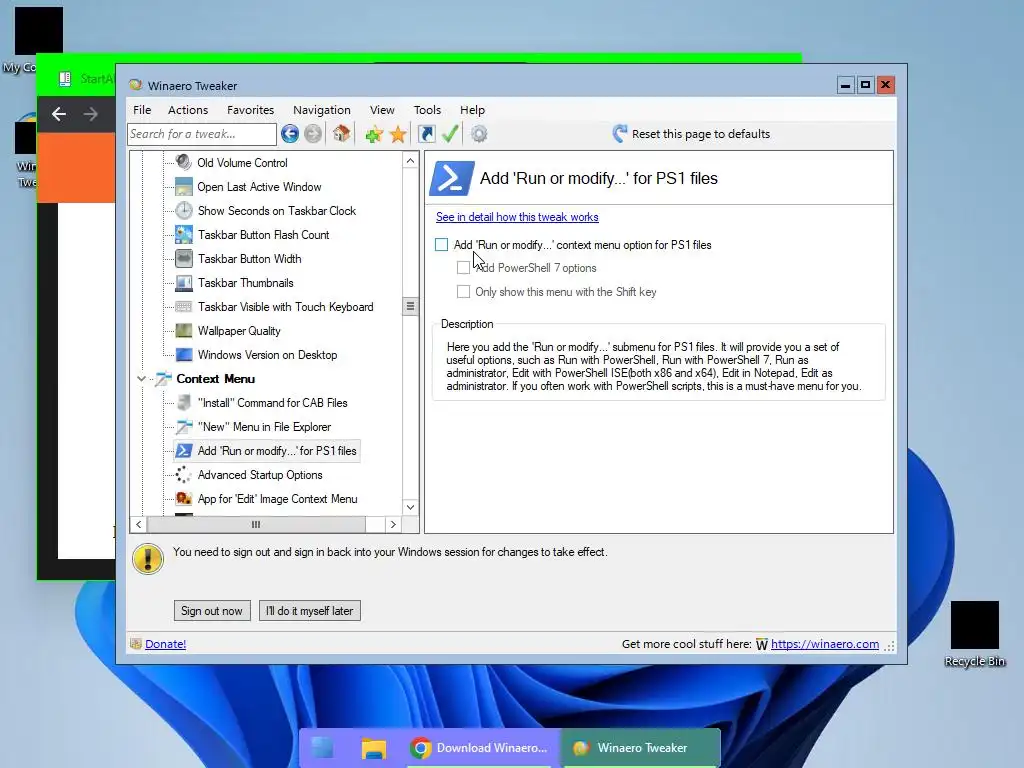
Task: Click the grayed forward navigation arrow in the toolbar
Action: (x=313, y=134)
